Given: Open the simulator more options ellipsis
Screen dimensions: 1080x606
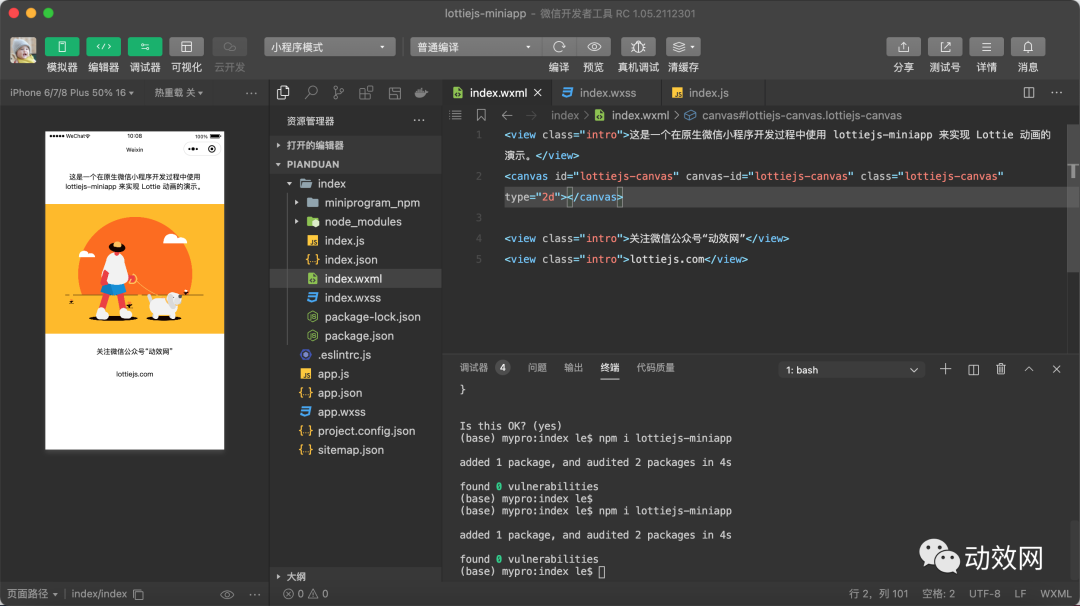Looking at the screenshot, I should (x=251, y=92).
